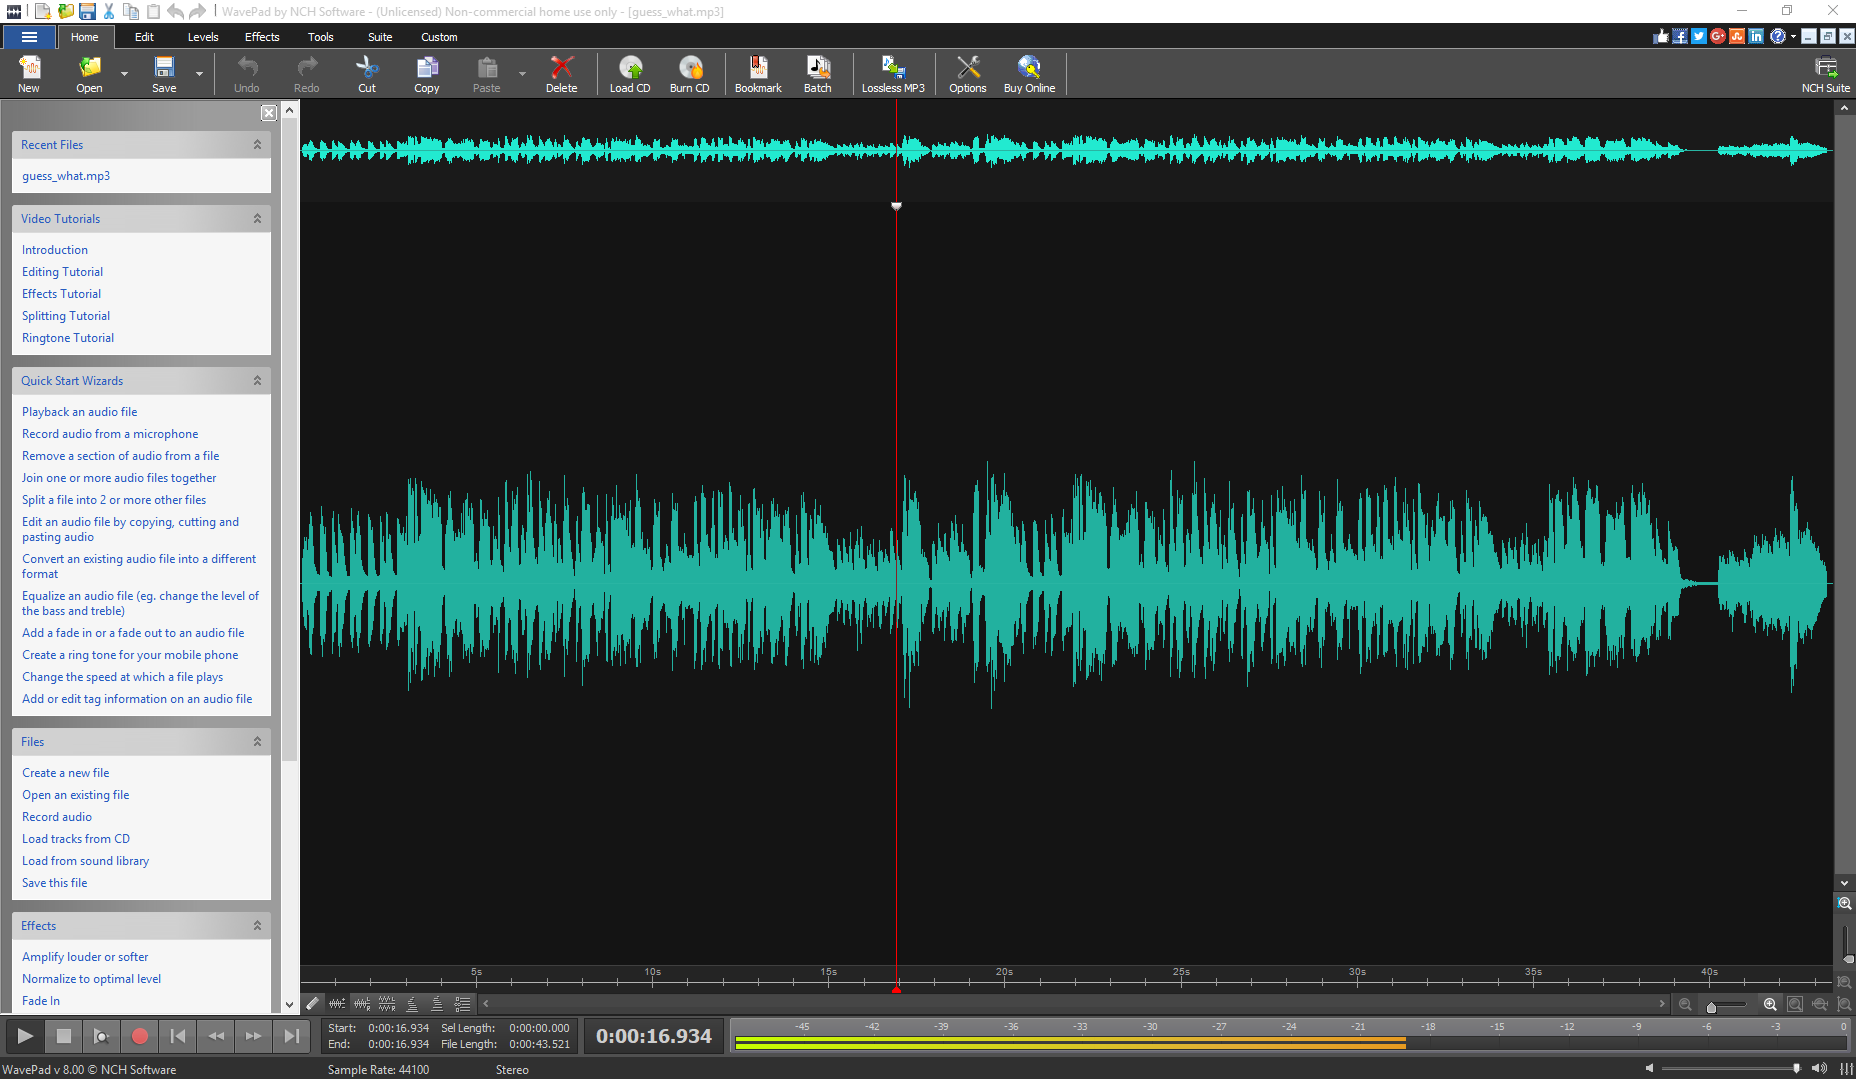Switch to the Suite tab
This screenshot has width=1856, height=1079.
coord(380,37)
